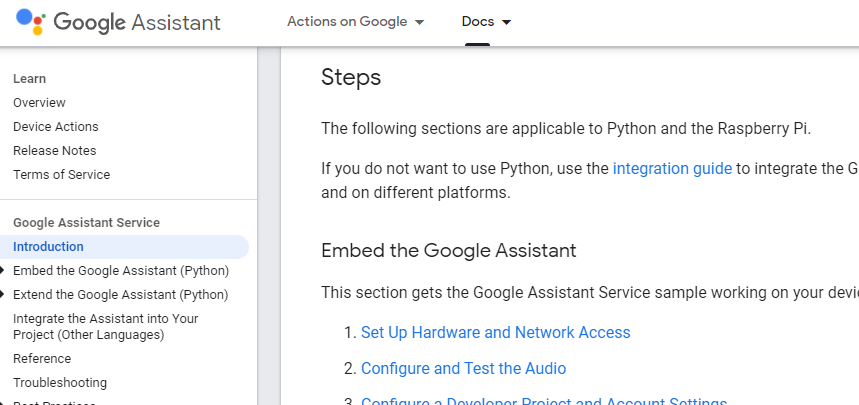Open Overview in the sidebar
859x405 pixels.
click(39, 102)
